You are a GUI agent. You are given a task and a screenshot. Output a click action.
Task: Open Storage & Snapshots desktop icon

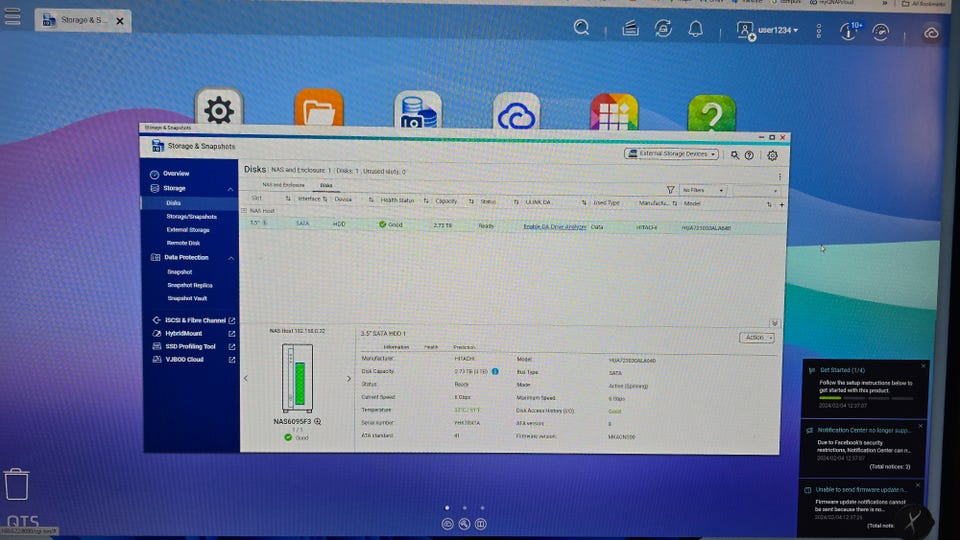tap(418, 111)
